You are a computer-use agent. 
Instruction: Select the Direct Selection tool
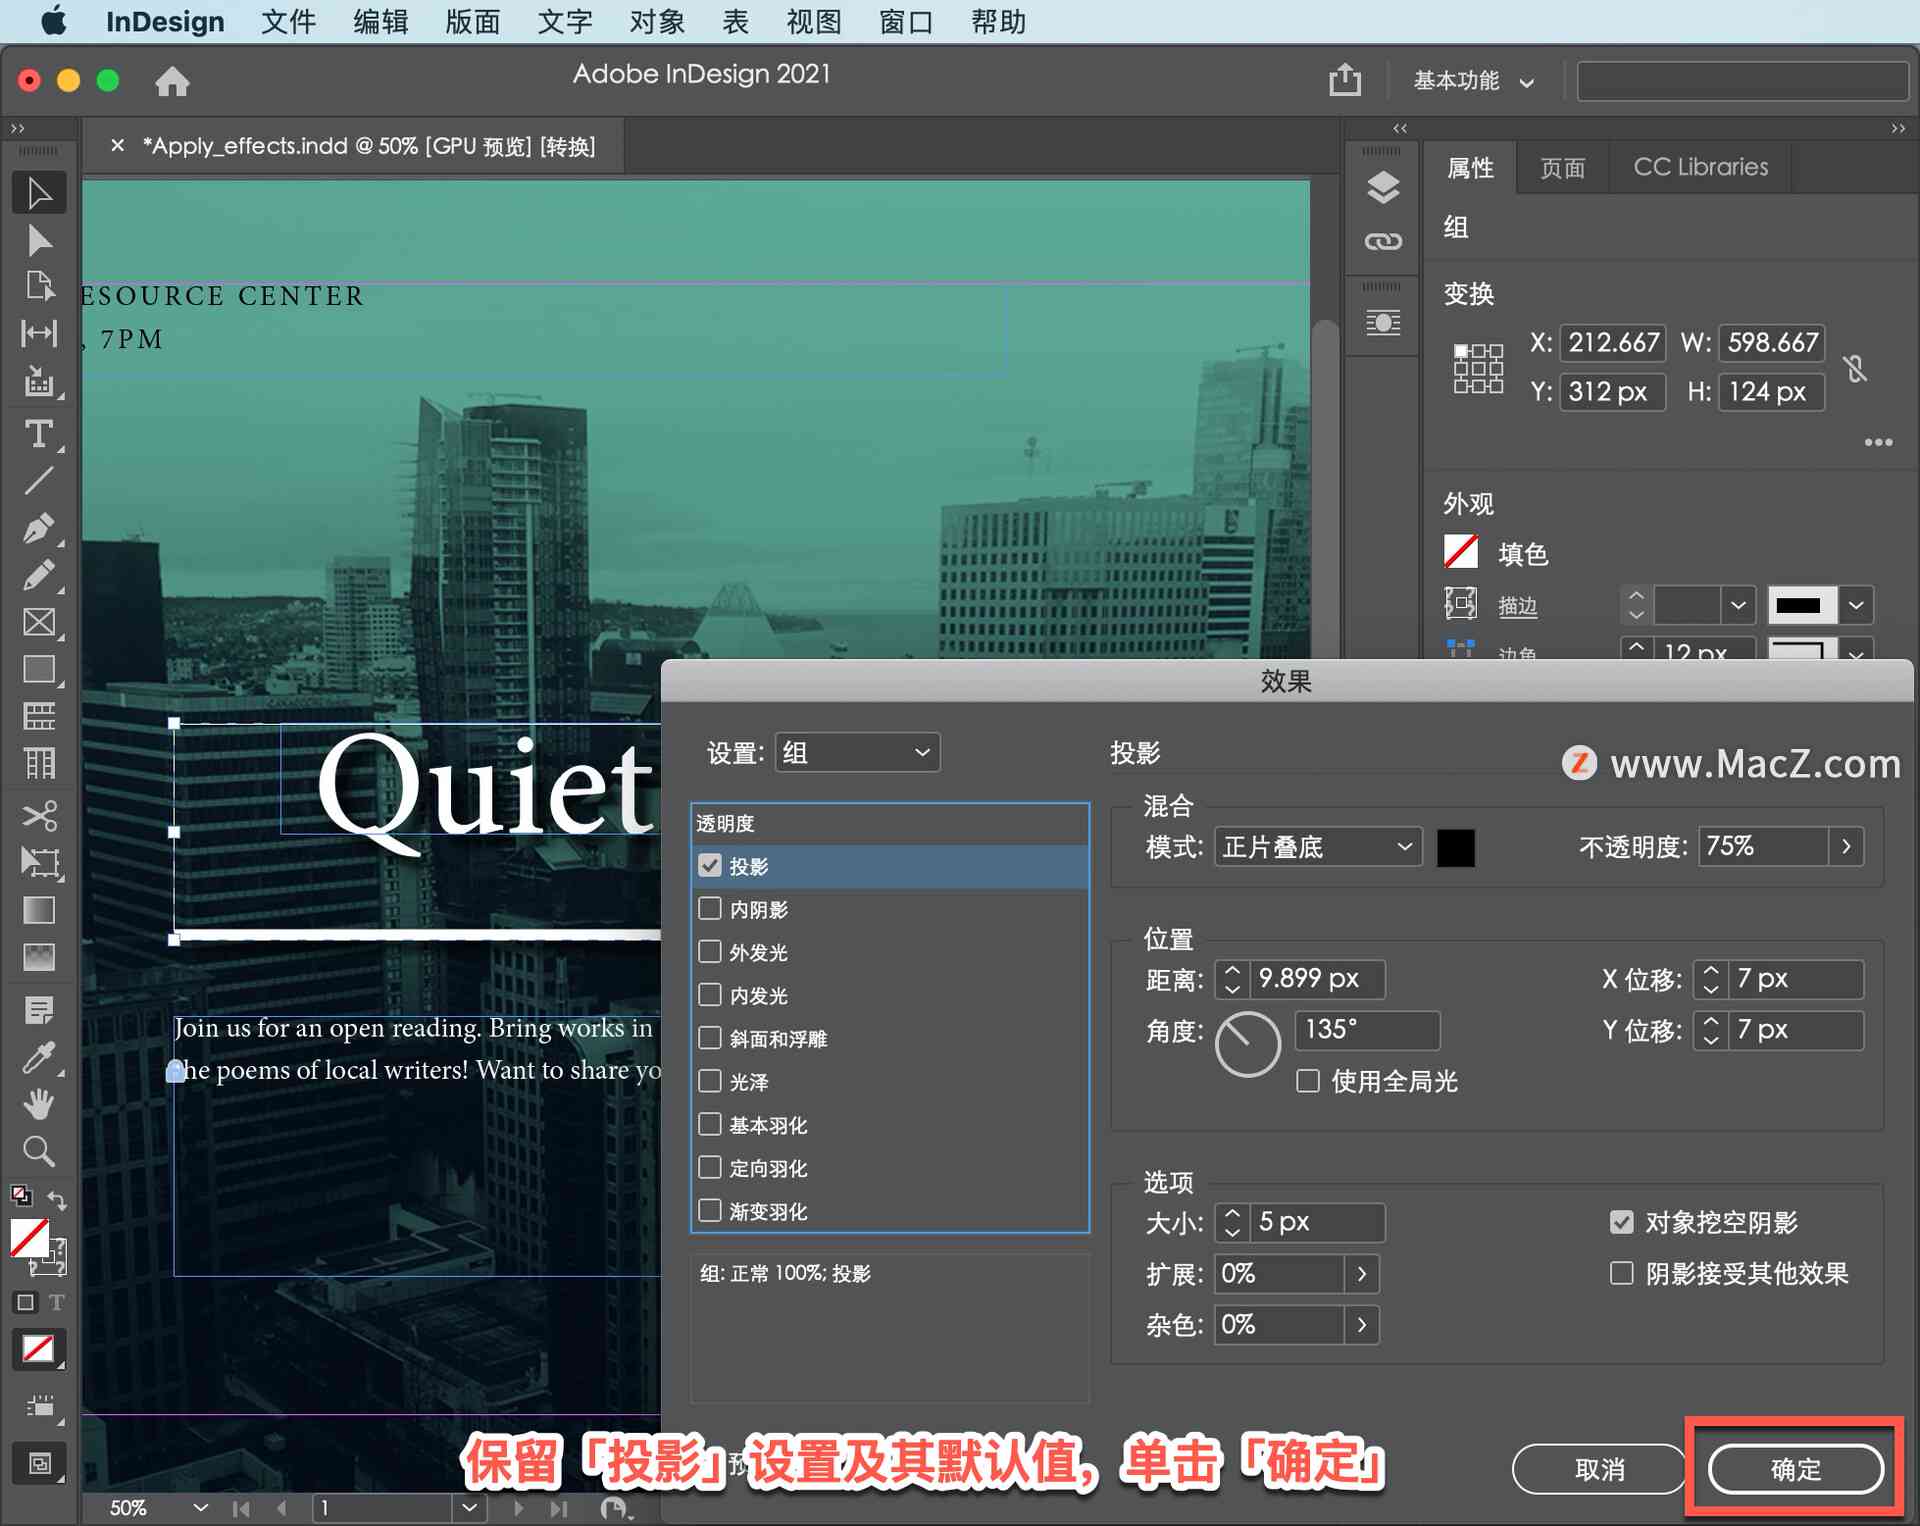pyautogui.click(x=39, y=241)
